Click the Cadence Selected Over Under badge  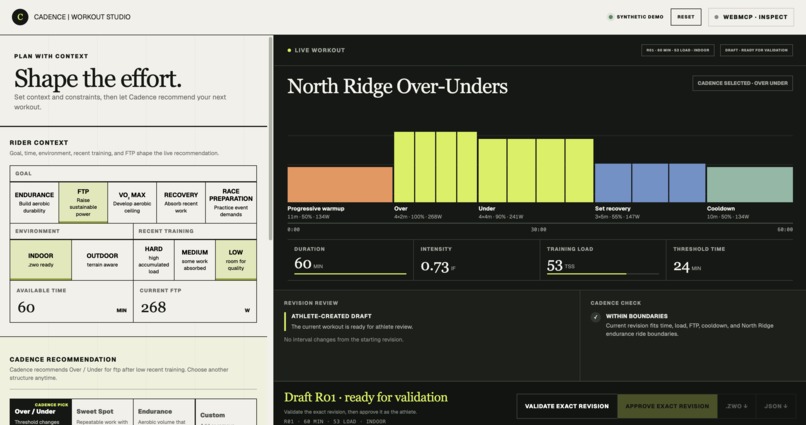tap(742, 83)
